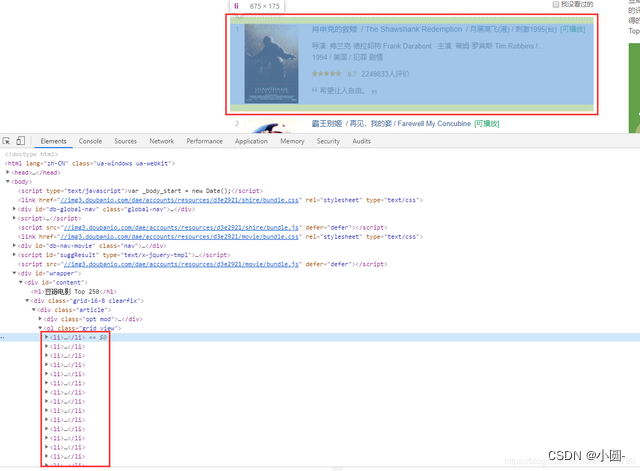Switch to the Console tab

[90, 141]
